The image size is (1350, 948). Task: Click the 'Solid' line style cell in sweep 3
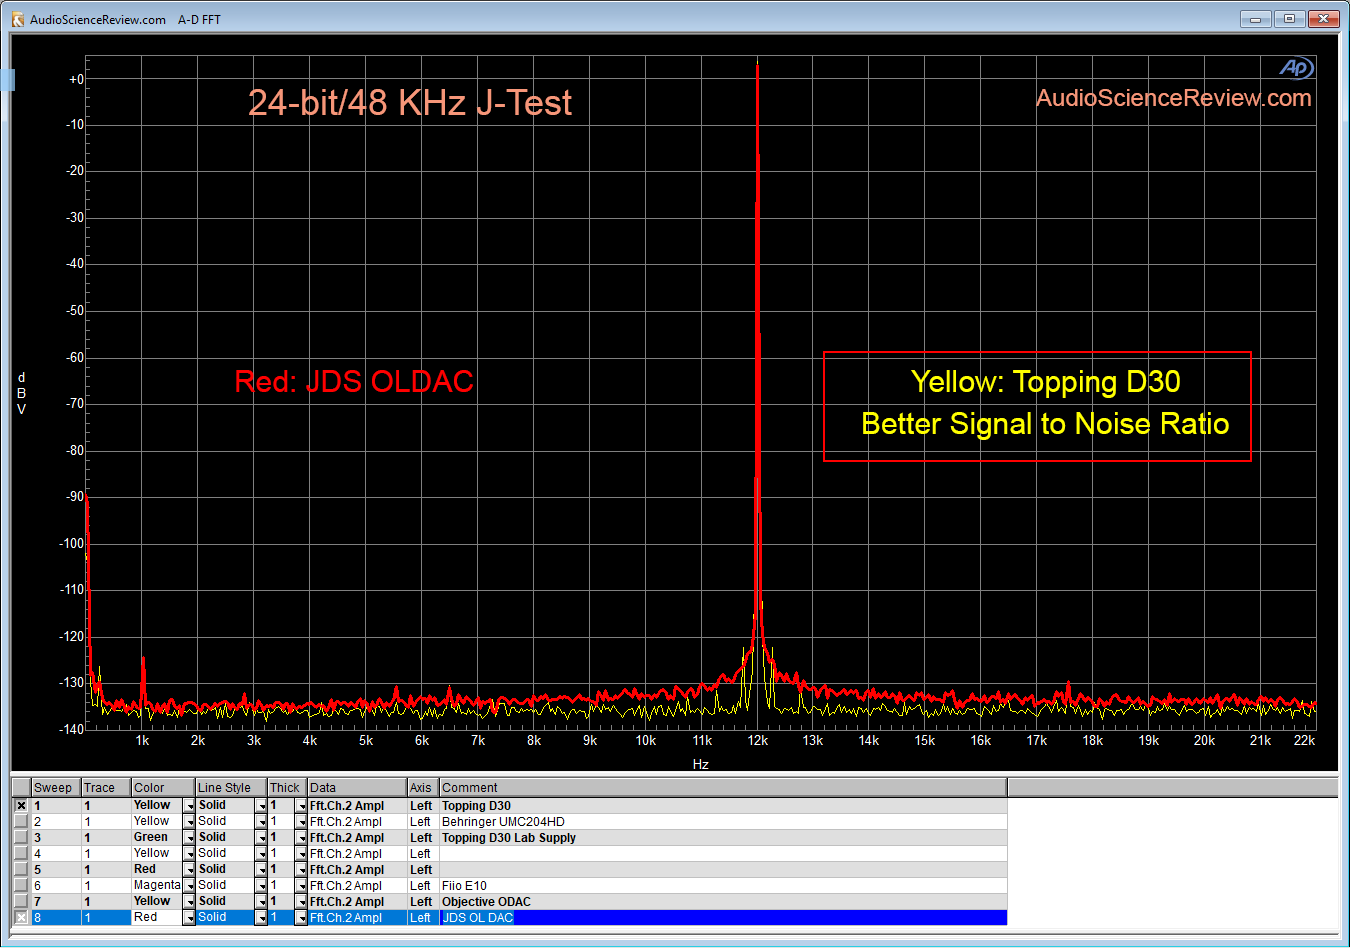point(225,837)
